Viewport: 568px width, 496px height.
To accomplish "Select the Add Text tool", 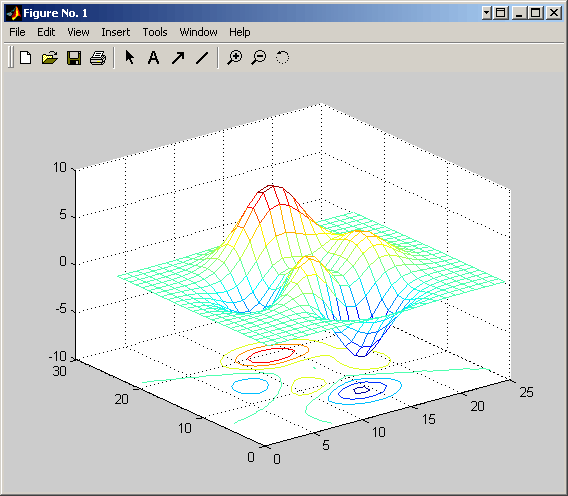I will coord(154,58).
